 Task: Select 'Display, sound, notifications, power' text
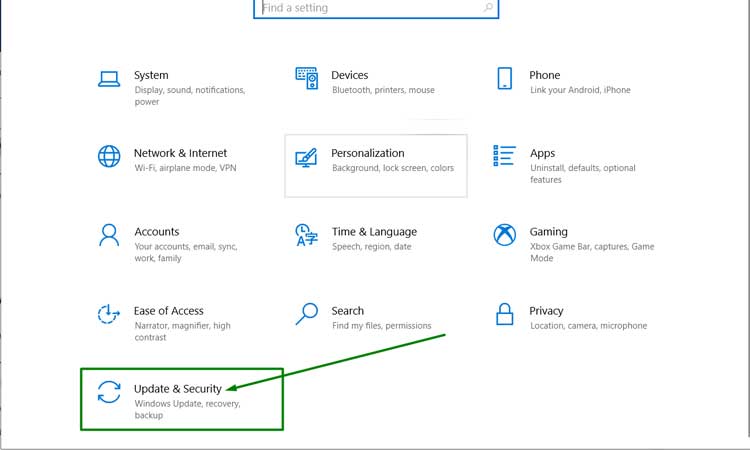pyautogui.click(x=190, y=96)
